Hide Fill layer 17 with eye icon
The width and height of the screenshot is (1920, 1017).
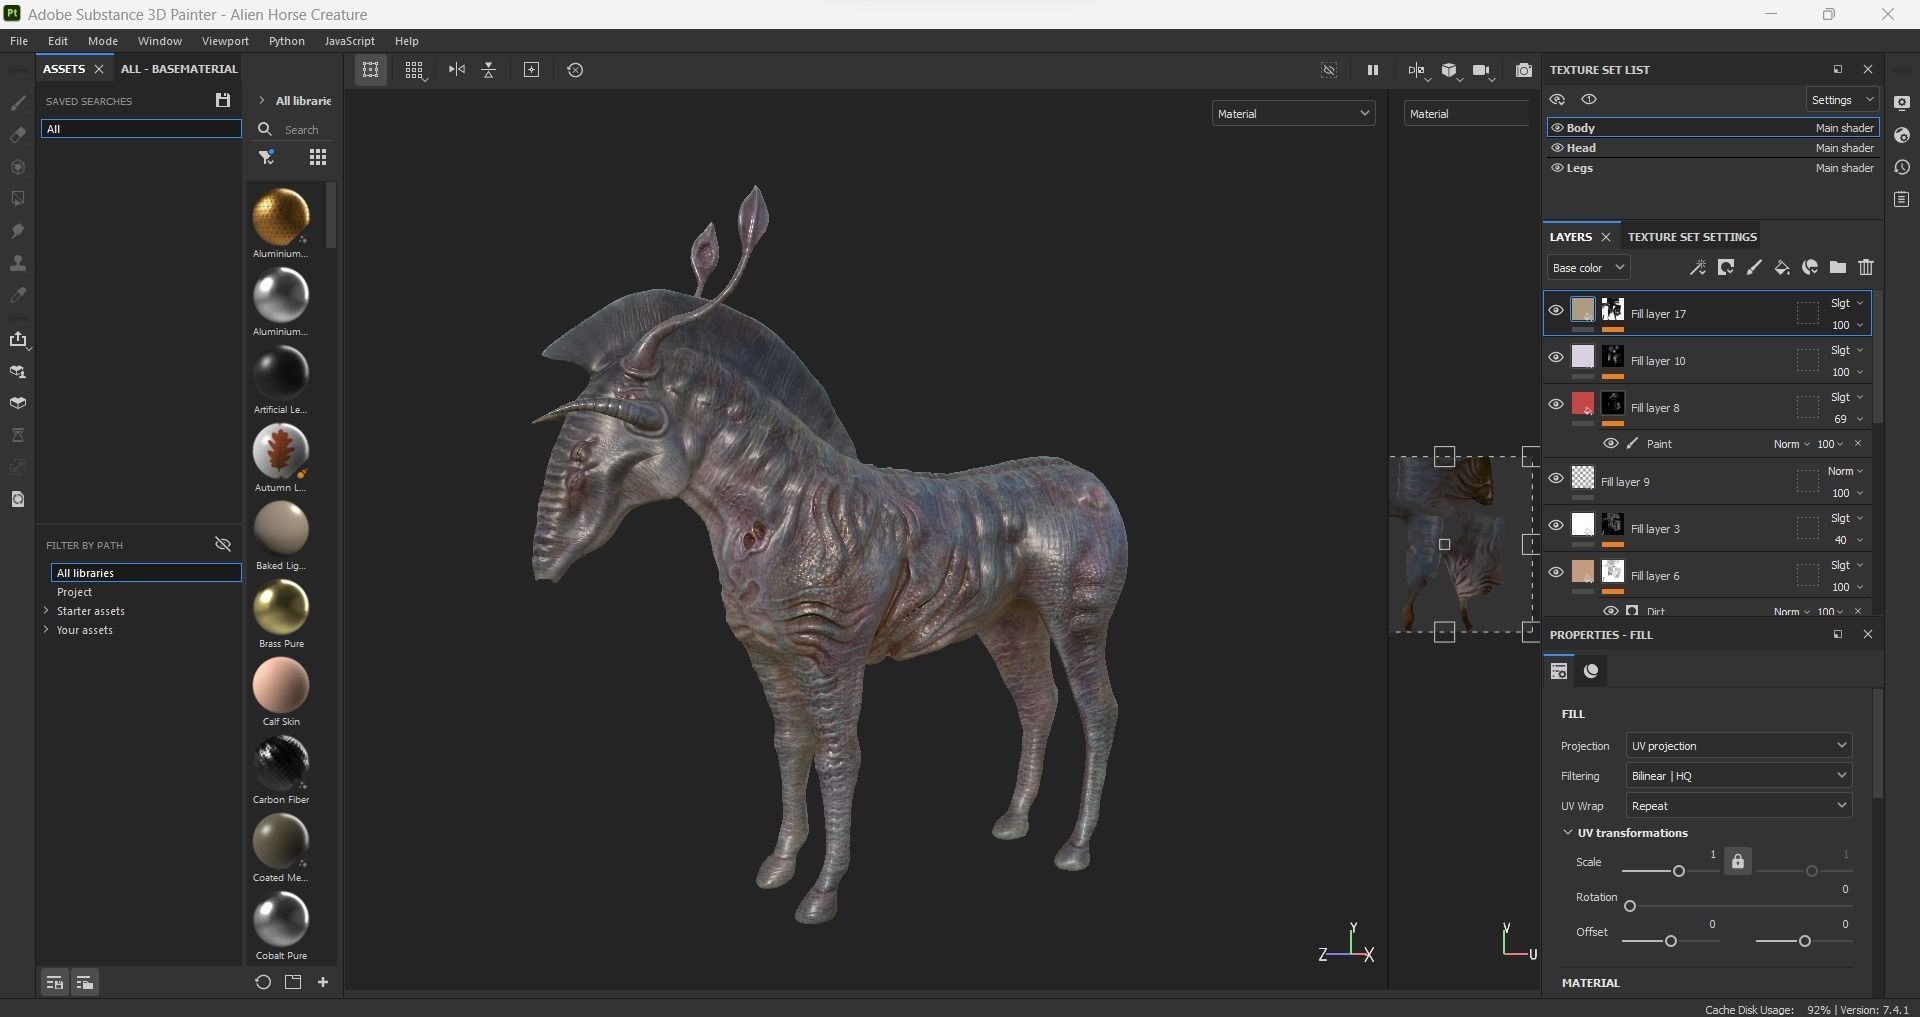(x=1556, y=311)
